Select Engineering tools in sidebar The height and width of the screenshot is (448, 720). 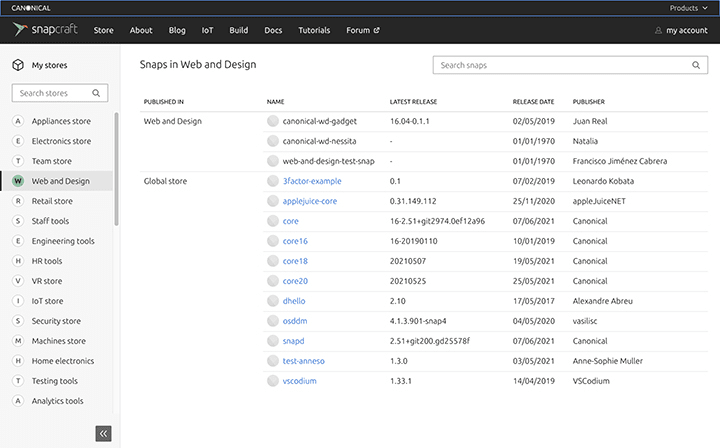[63, 241]
